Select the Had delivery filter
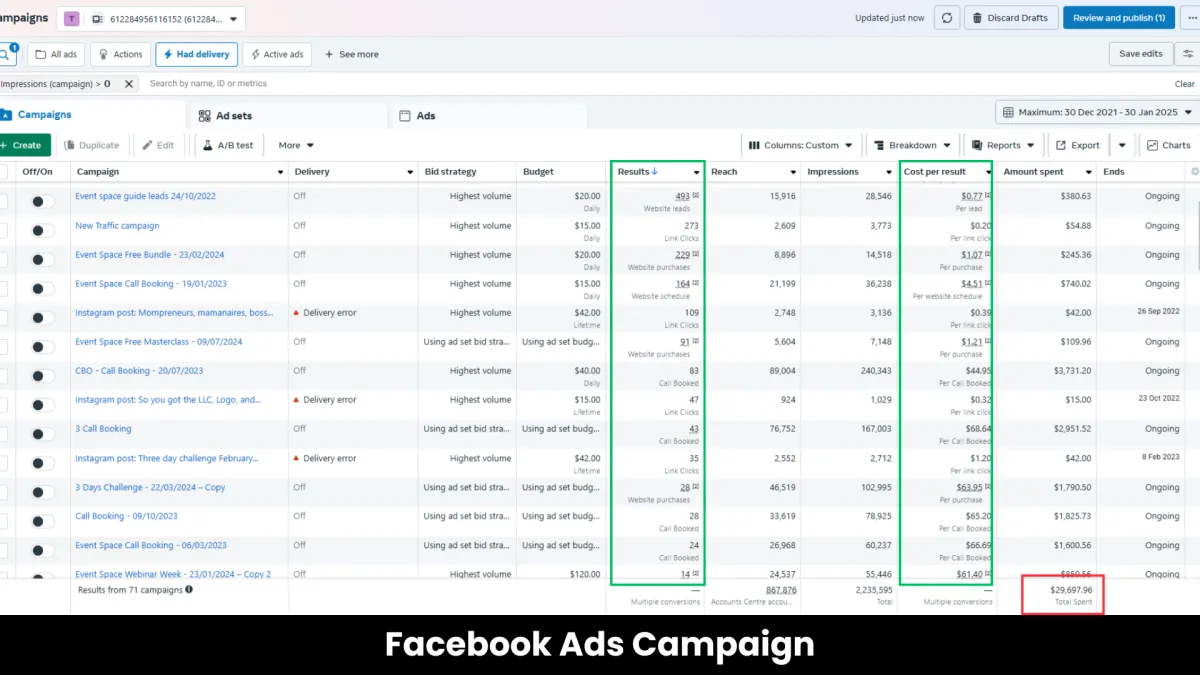 click(196, 54)
